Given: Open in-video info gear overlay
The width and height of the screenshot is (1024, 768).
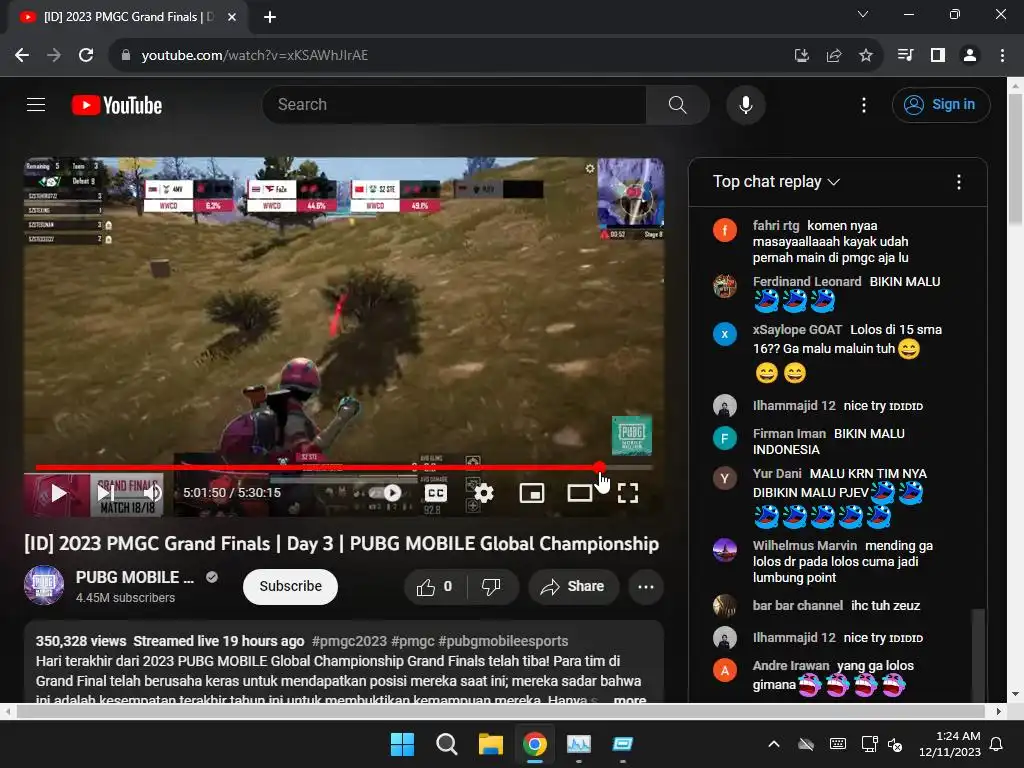Looking at the screenshot, I should coord(590,168).
